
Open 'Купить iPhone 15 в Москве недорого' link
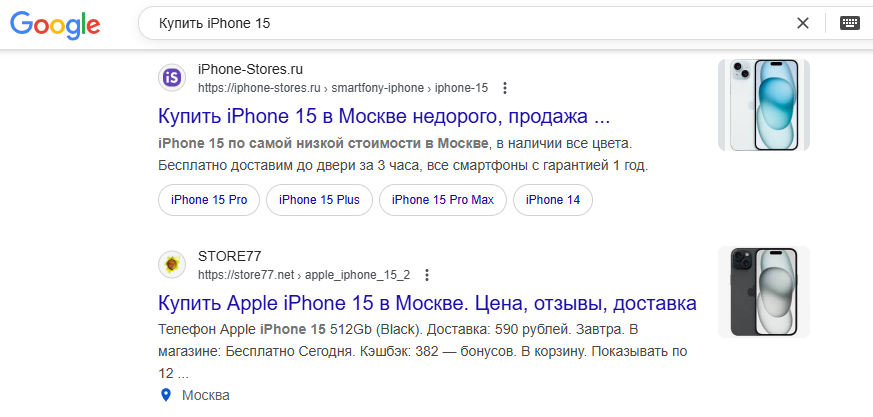click(x=384, y=116)
